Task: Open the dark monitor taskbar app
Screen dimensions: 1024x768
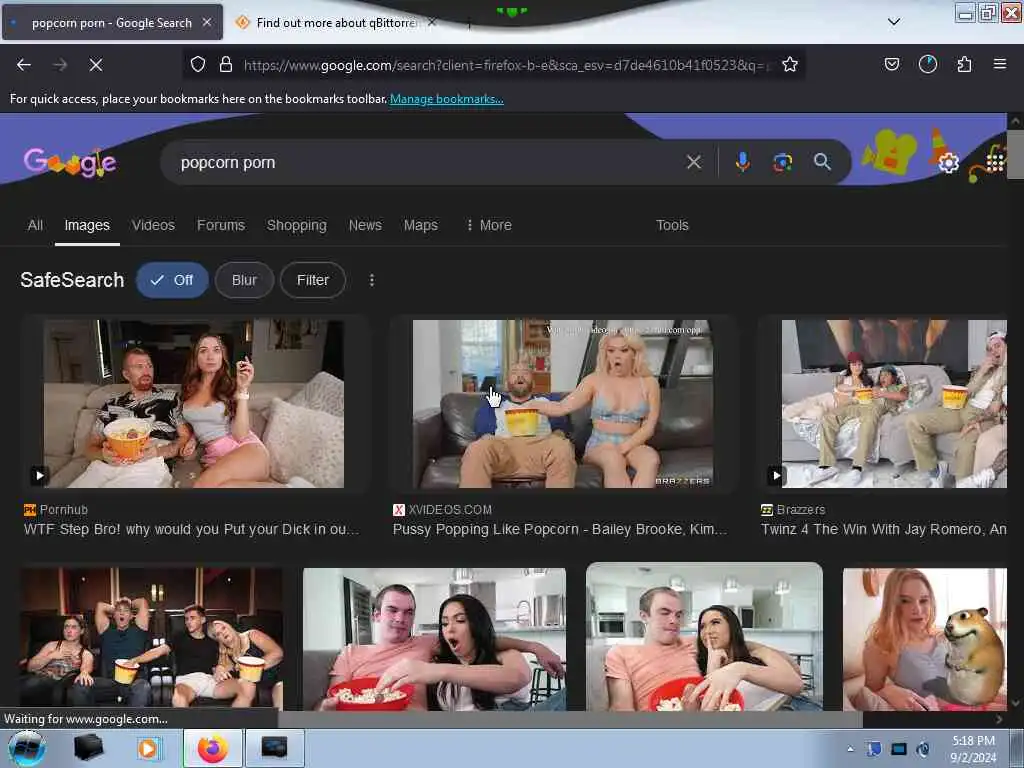Action: pyautogui.click(x=274, y=748)
